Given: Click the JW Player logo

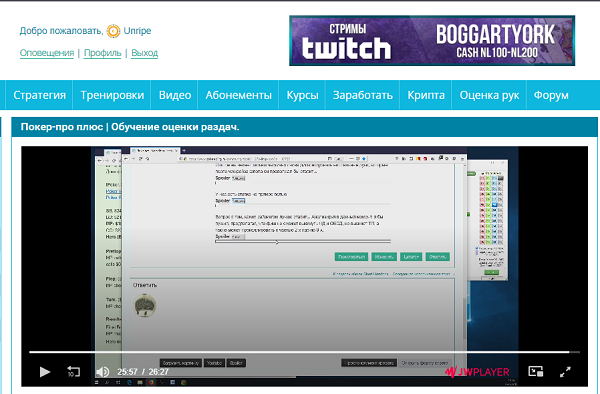Looking at the screenshot, I should pos(477,371).
